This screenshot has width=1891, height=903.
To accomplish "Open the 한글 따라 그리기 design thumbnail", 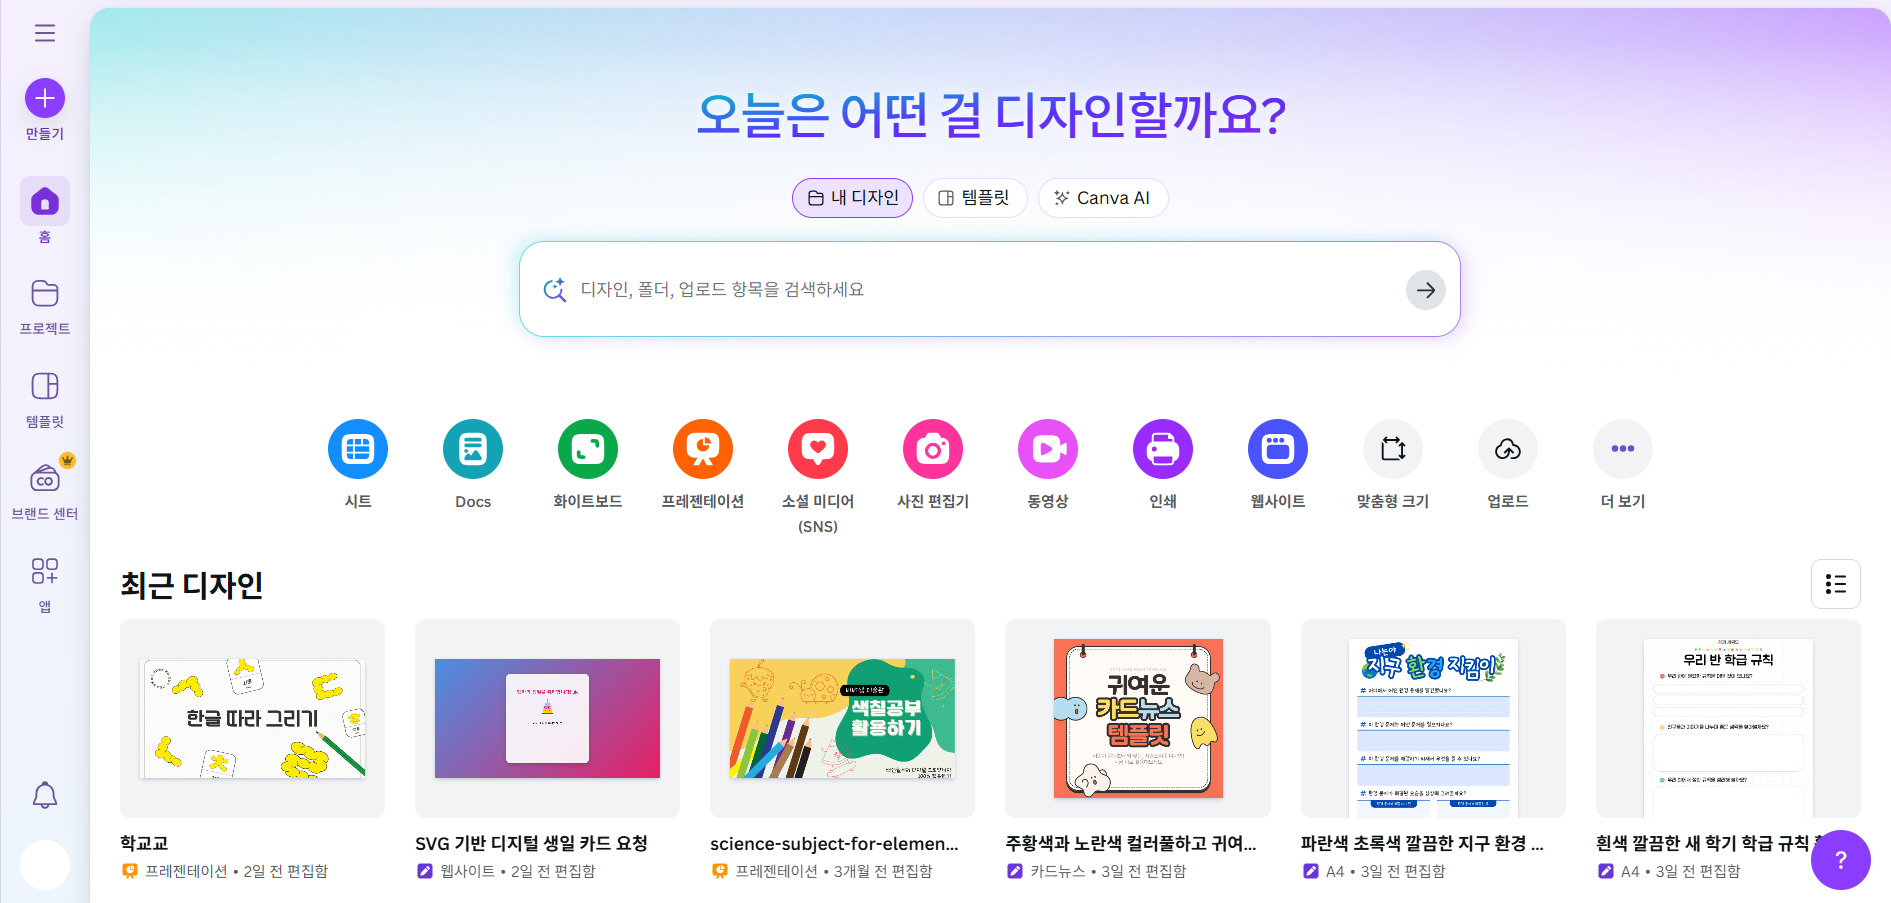I will [x=252, y=718].
